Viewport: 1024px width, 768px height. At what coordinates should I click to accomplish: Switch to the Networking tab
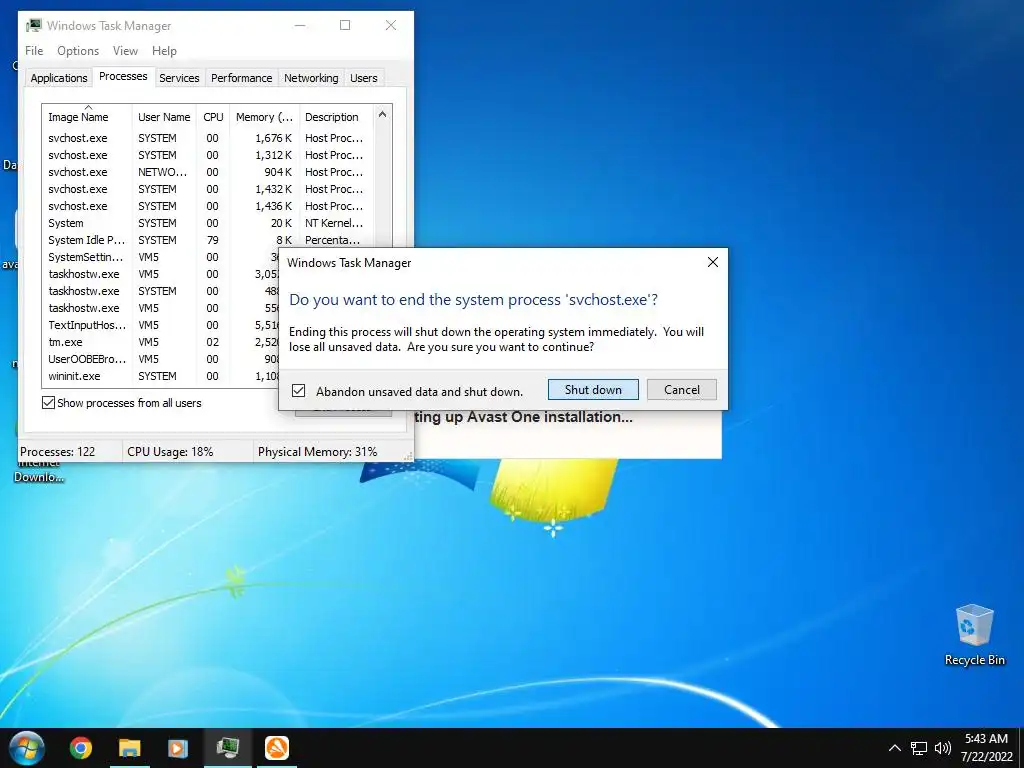(x=311, y=78)
